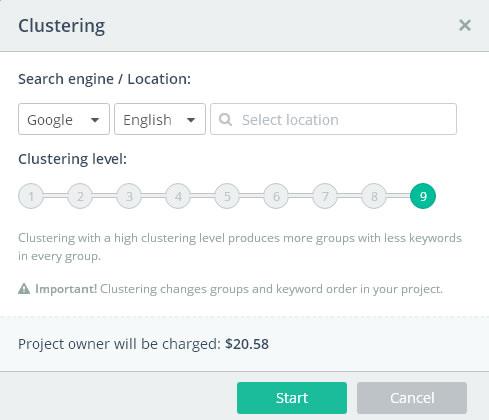Click the charged amount $20.58
The height and width of the screenshot is (420, 489).
click(247, 344)
